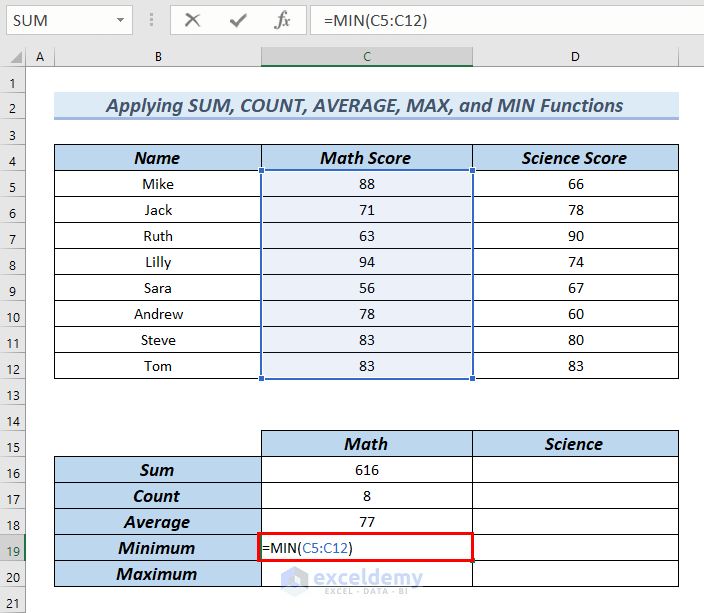Screen dimensions: 704x613
Task: Click the Sum result cell 616
Action: point(366,470)
